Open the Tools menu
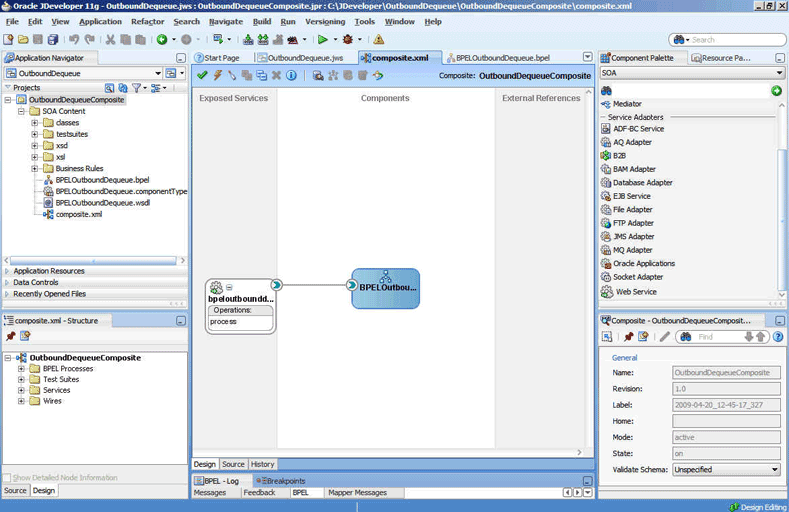Viewport: 789px width, 512px height. (x=364, y=22)
